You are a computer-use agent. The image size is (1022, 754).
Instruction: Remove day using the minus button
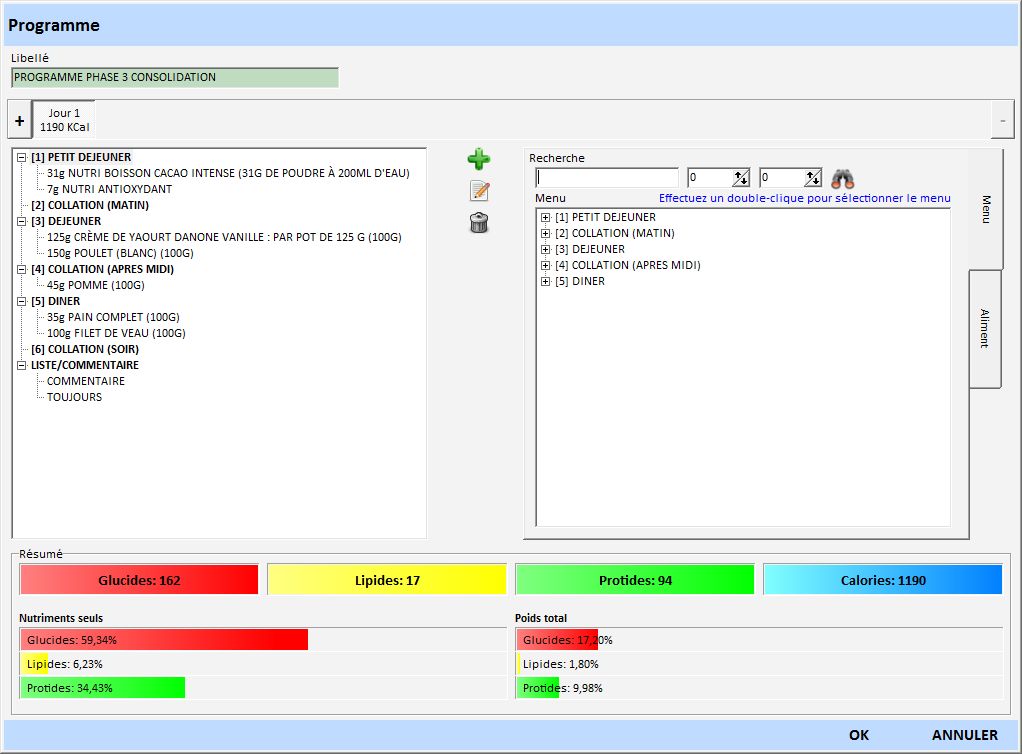(x=1002, y=120)
